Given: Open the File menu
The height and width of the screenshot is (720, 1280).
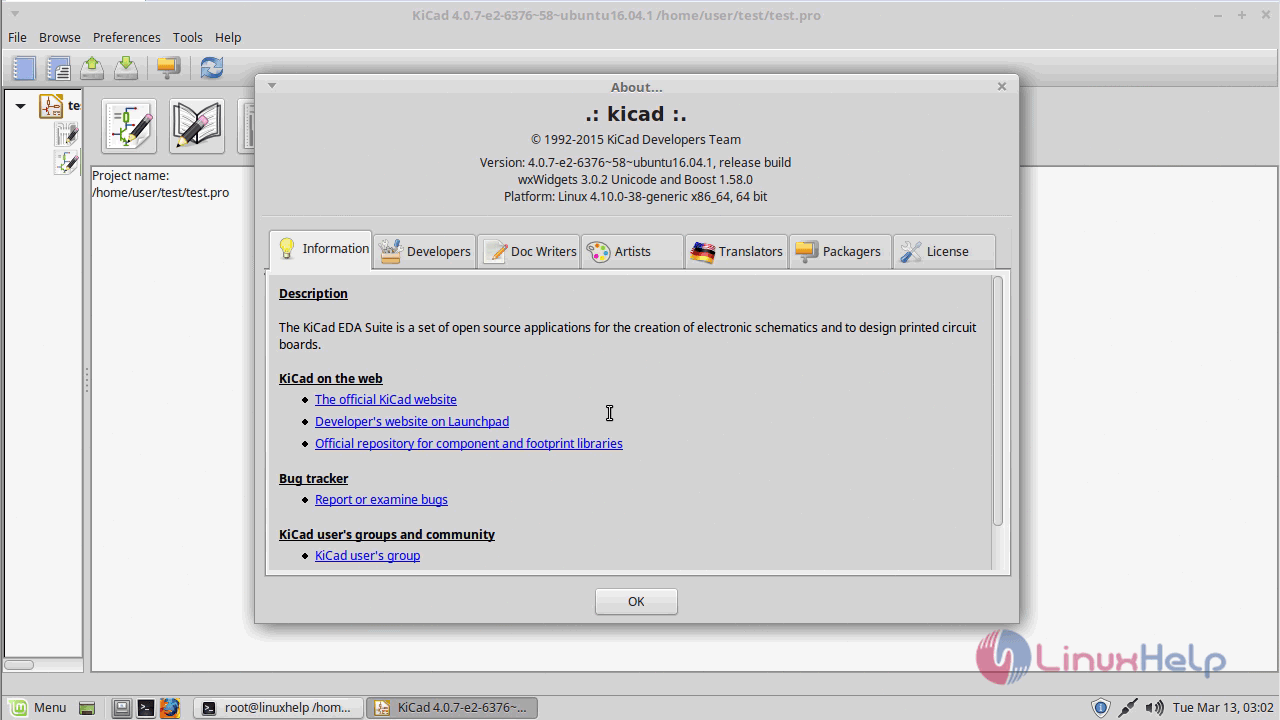Looking at the screenshot, I should click(x=17, y=37).
